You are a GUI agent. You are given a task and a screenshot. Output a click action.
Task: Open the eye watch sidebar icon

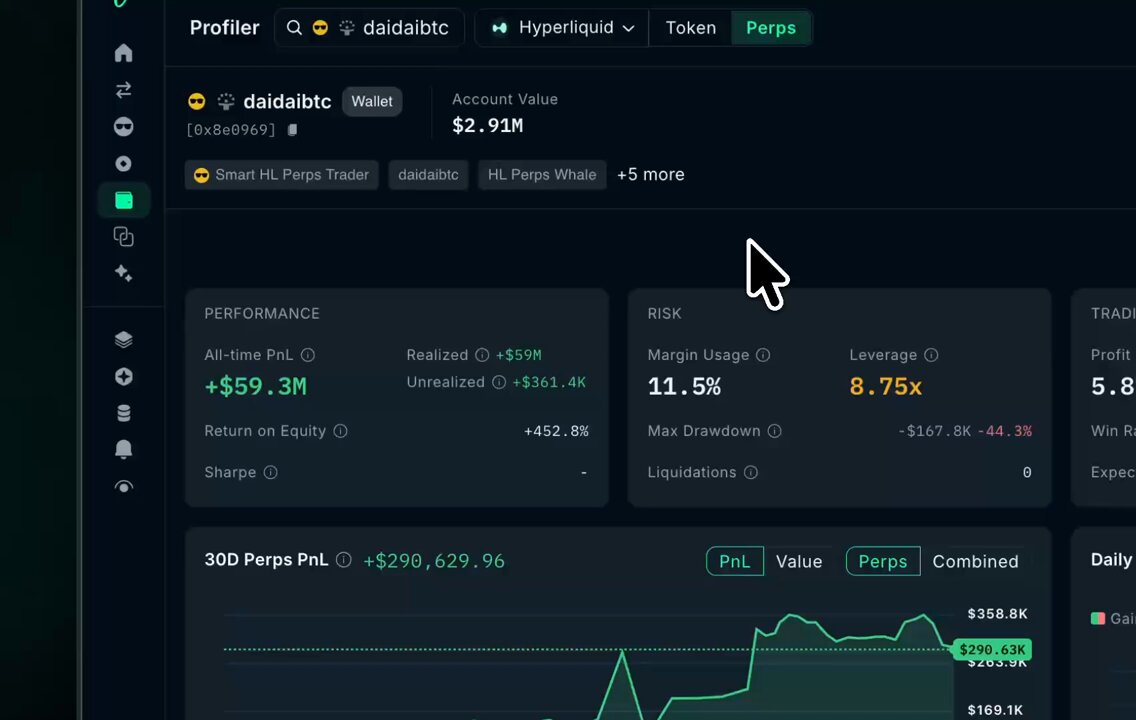tap(124, 487)
